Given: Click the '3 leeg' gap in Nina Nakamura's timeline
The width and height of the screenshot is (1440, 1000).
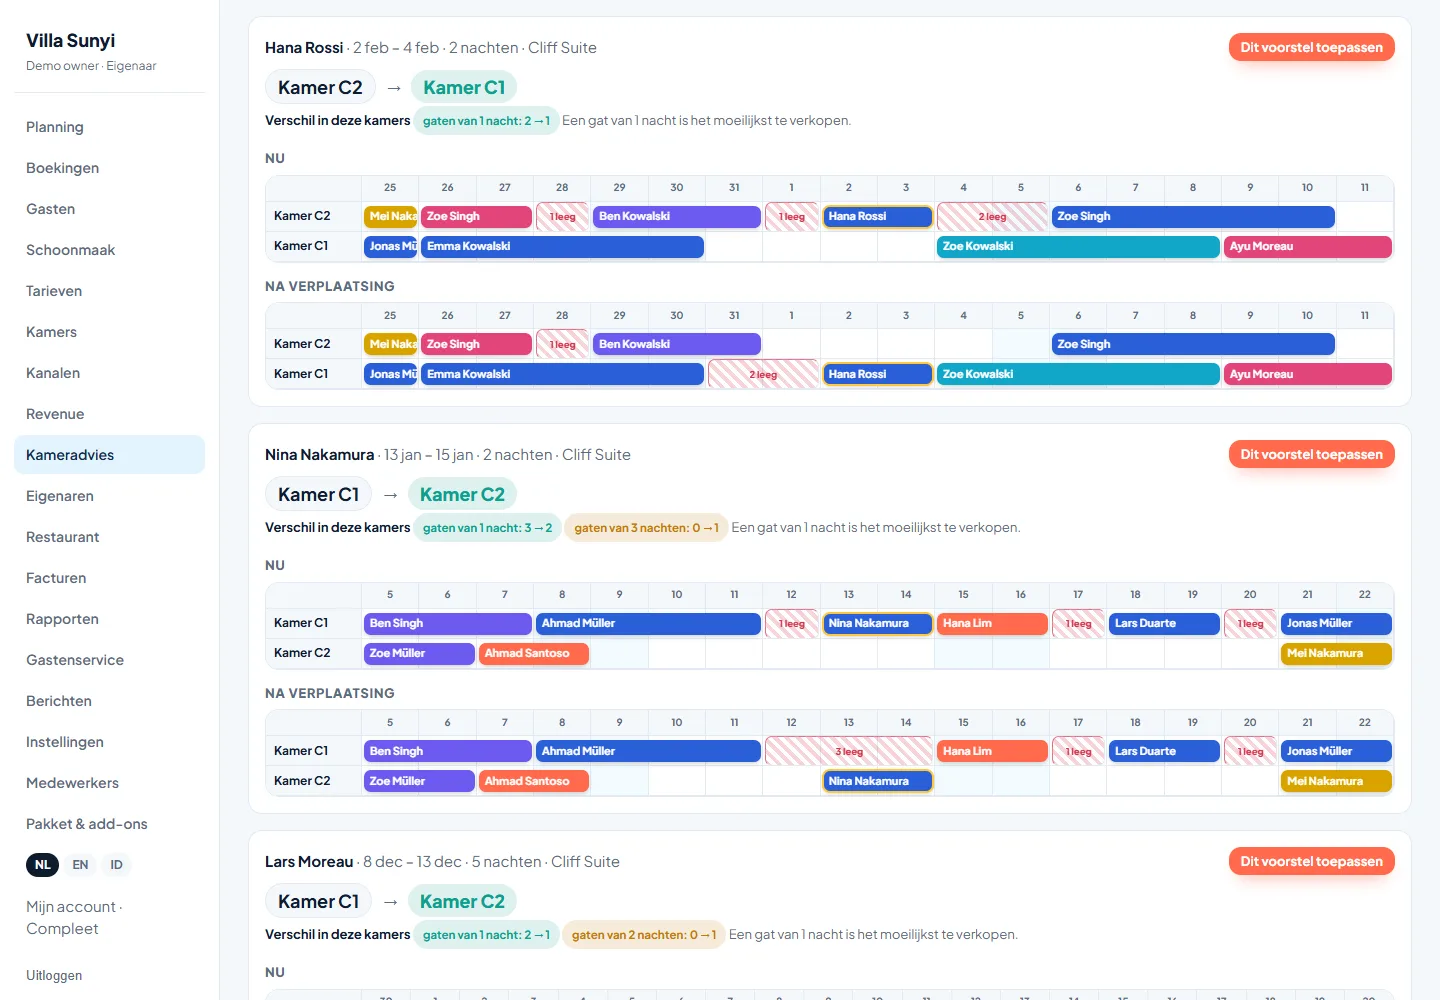Looking at the screenshot, I should (848, 751).
